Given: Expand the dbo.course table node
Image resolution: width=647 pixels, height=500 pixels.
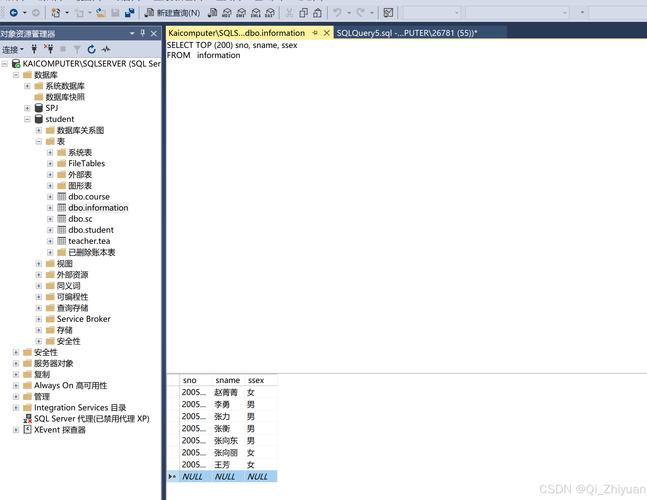Looking at the screenshot, I should [50, 197].
